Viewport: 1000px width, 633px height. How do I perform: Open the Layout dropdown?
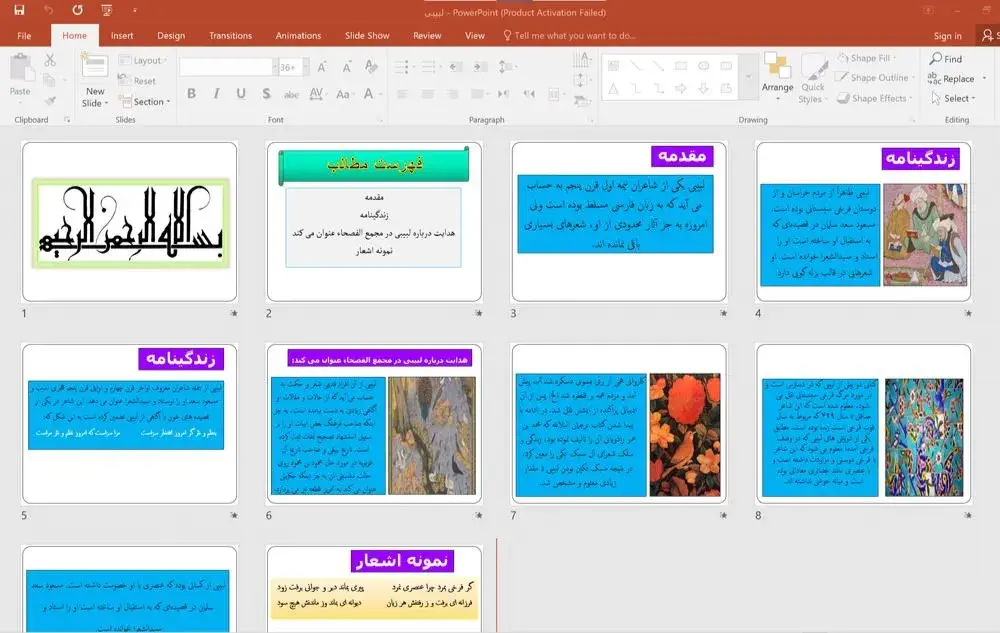point(143,60)
